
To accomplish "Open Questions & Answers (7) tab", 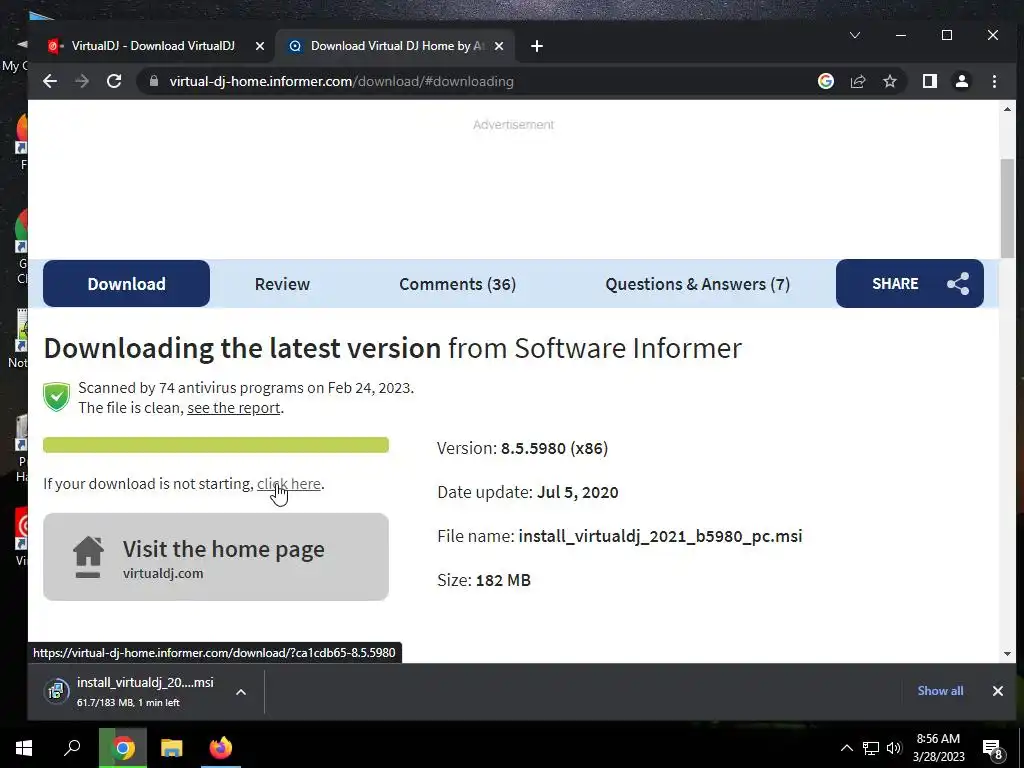I will point(697,283).
